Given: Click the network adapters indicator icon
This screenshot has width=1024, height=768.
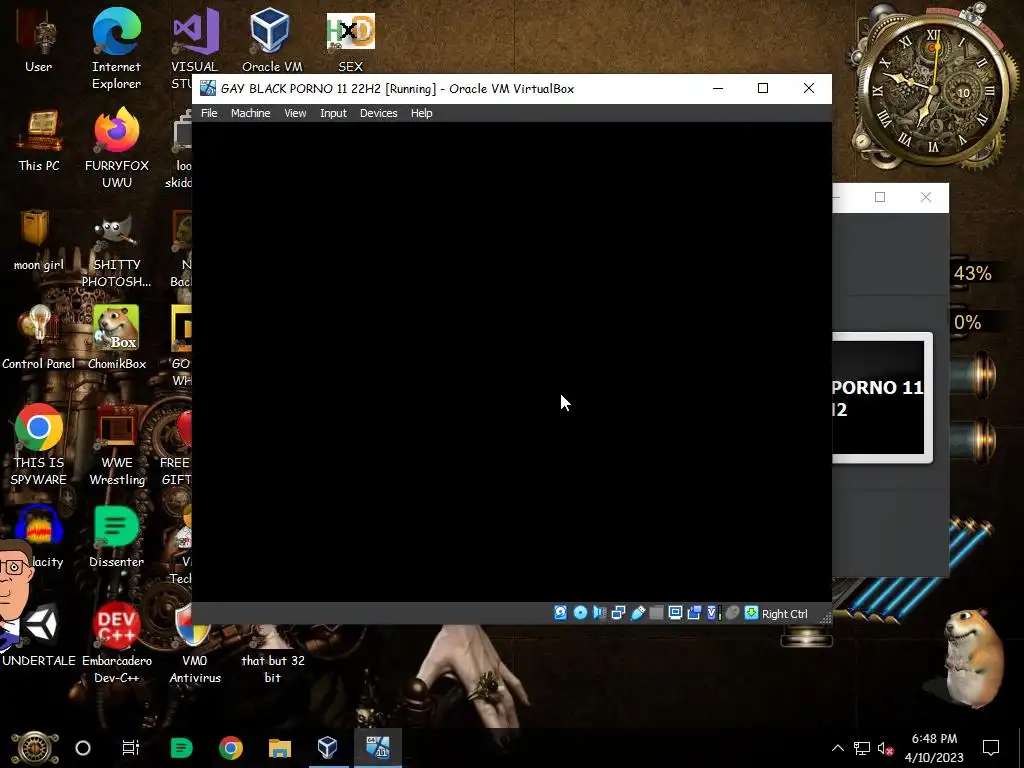Looking at the screenshot, I should [x=618, y=613].
